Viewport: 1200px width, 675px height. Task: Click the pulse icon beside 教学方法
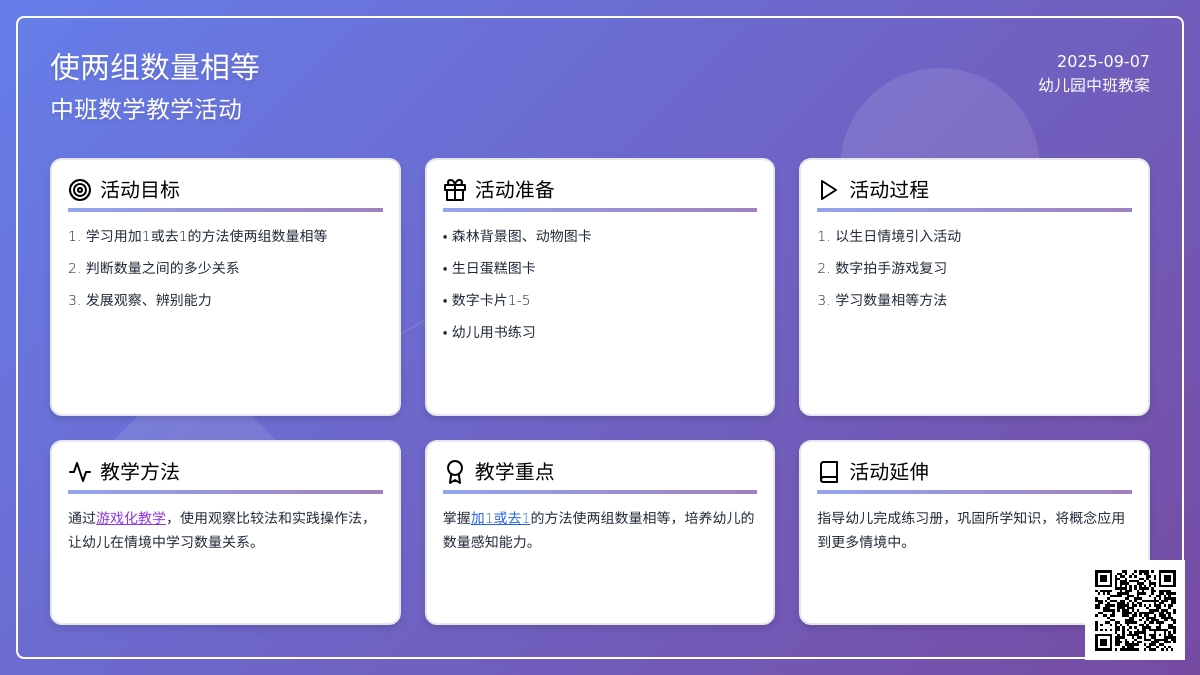[x=80, y=472]
